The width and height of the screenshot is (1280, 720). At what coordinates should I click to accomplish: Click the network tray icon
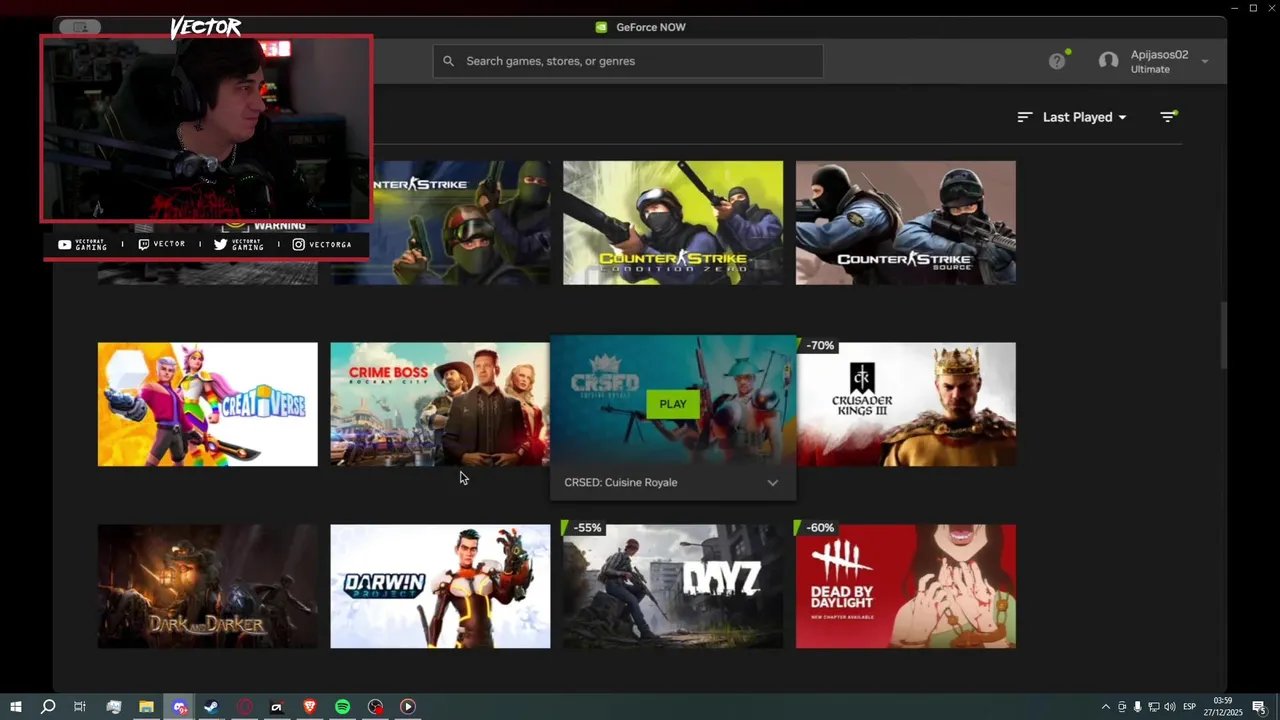pos(1153,707)
